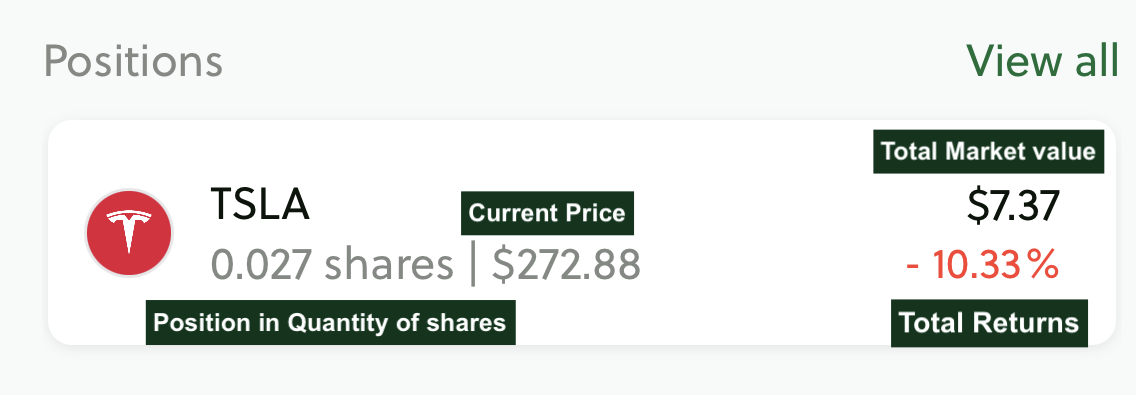
Task: Click the dollar sign in $7.37
Action: pyautogui.click(x=978, y=205)
